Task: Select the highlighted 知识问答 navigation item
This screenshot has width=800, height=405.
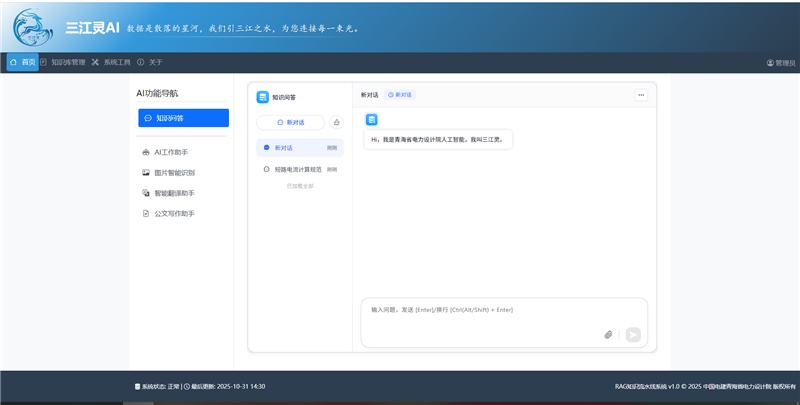Action: click(183, 118)
